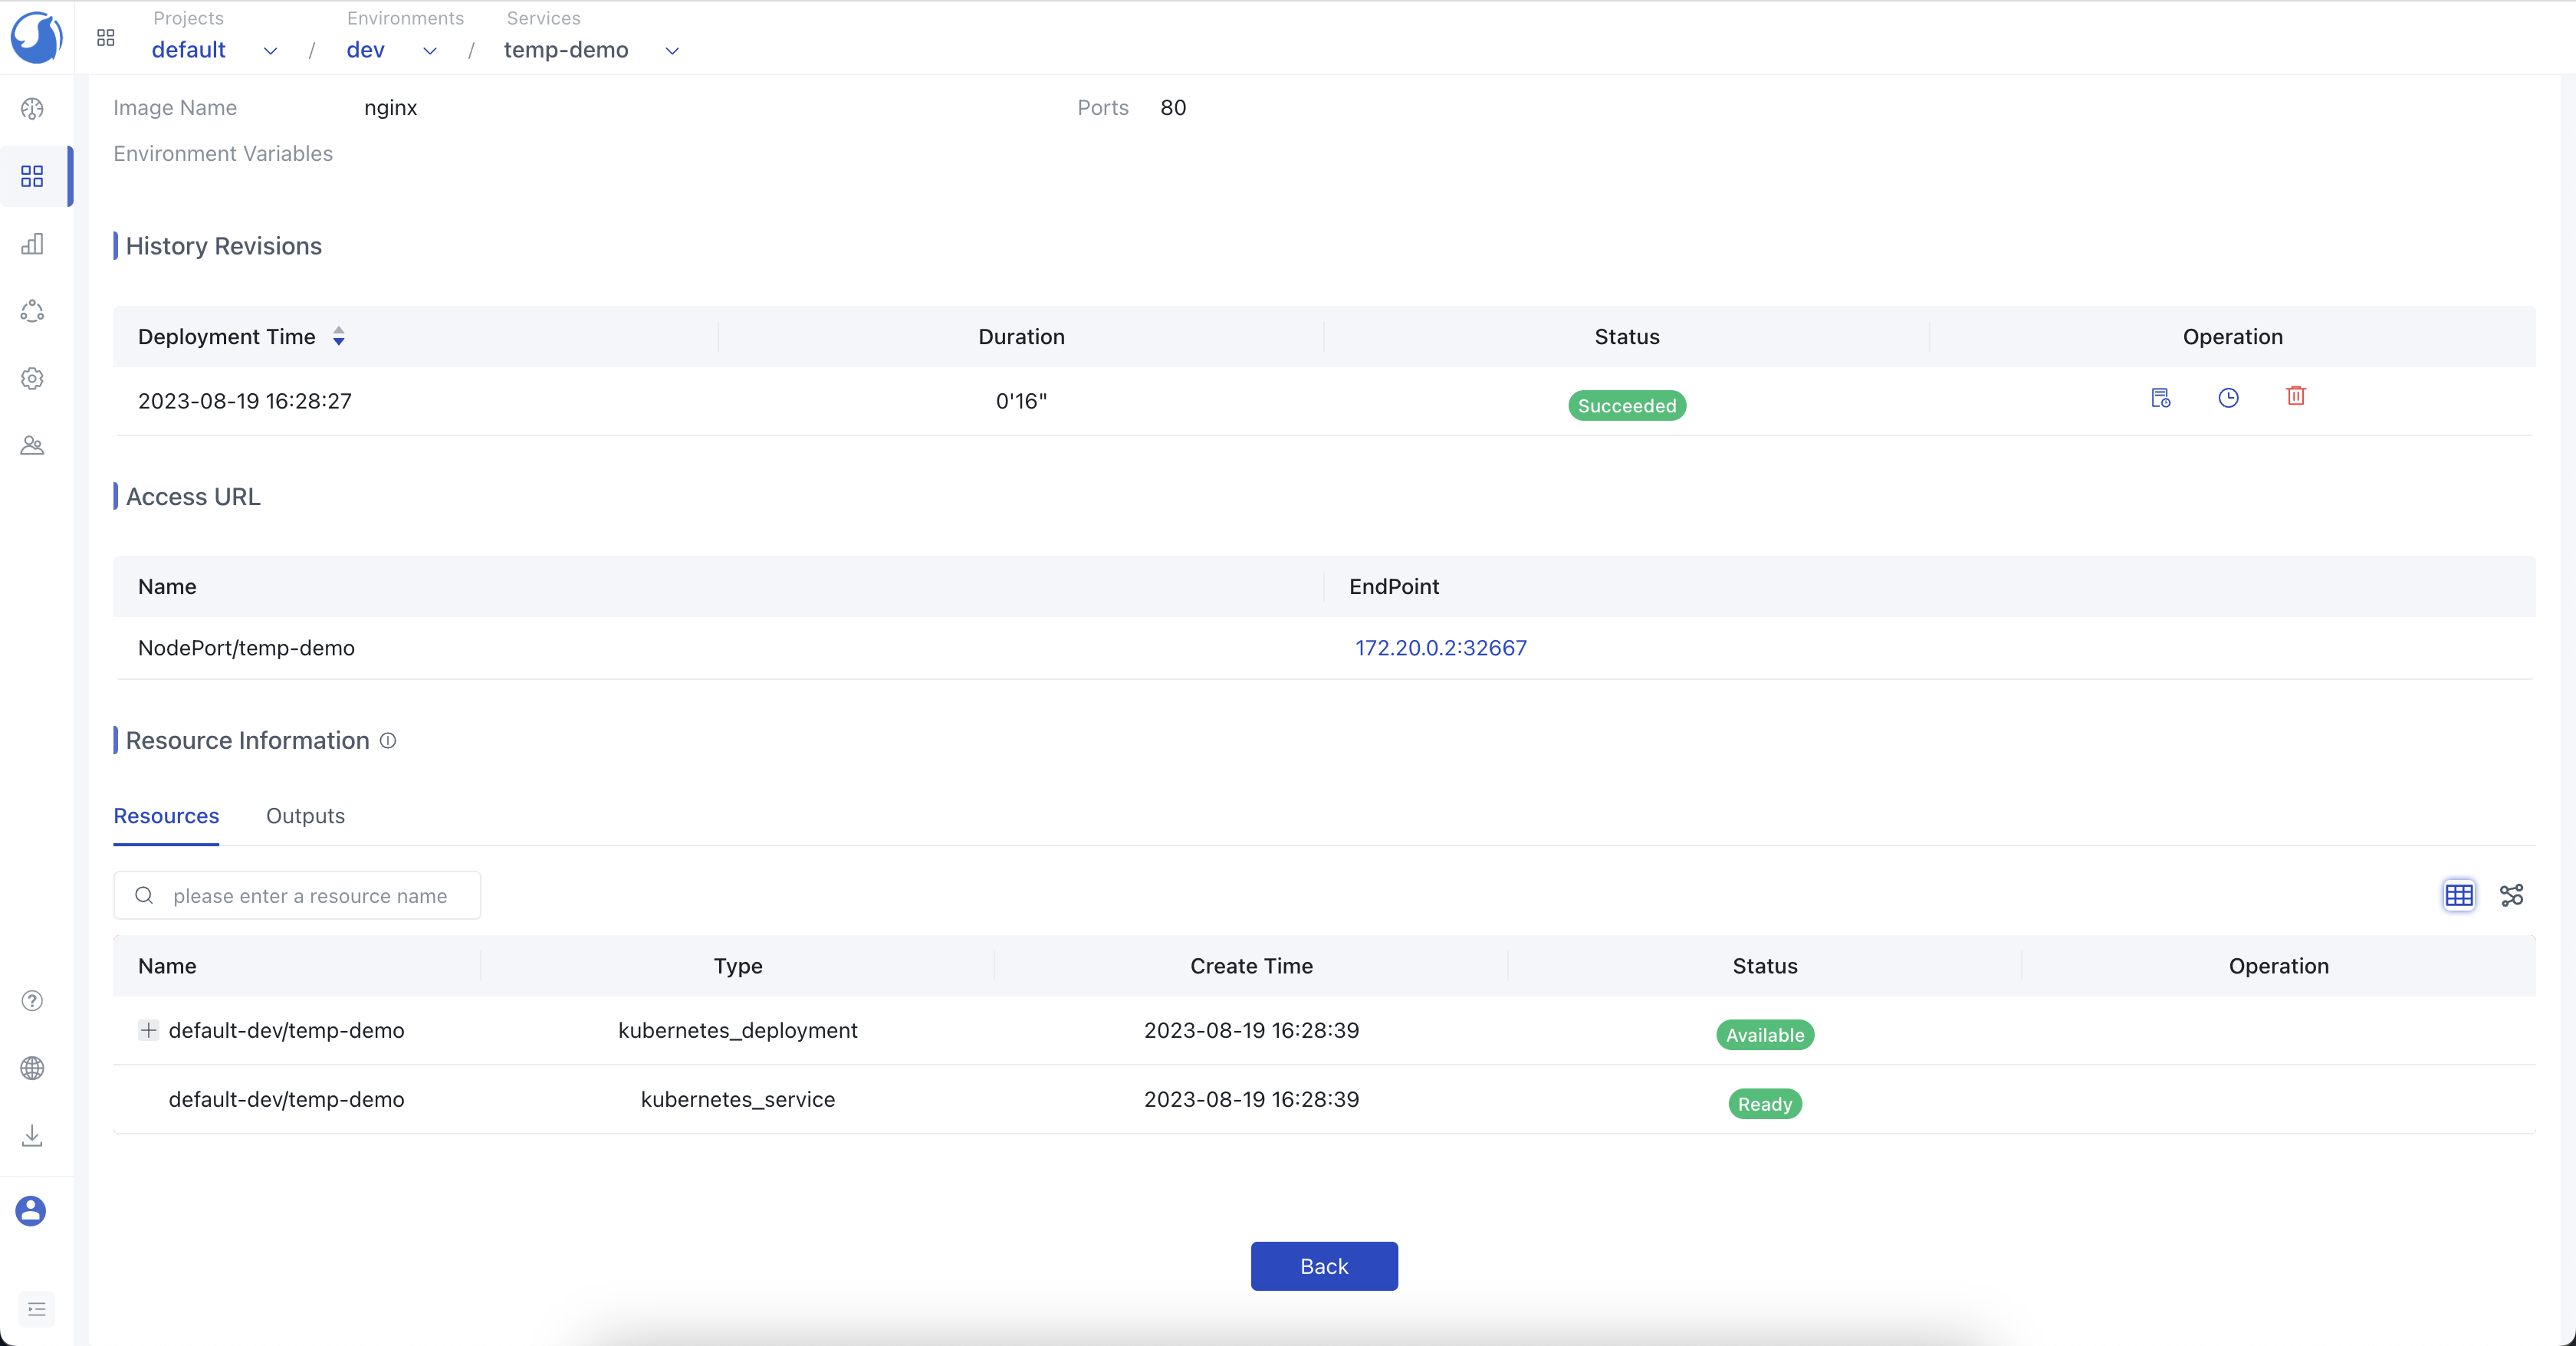The image size is (2576, 1346).
Task: Click the default project breadcrumb link
Action: 188,50
